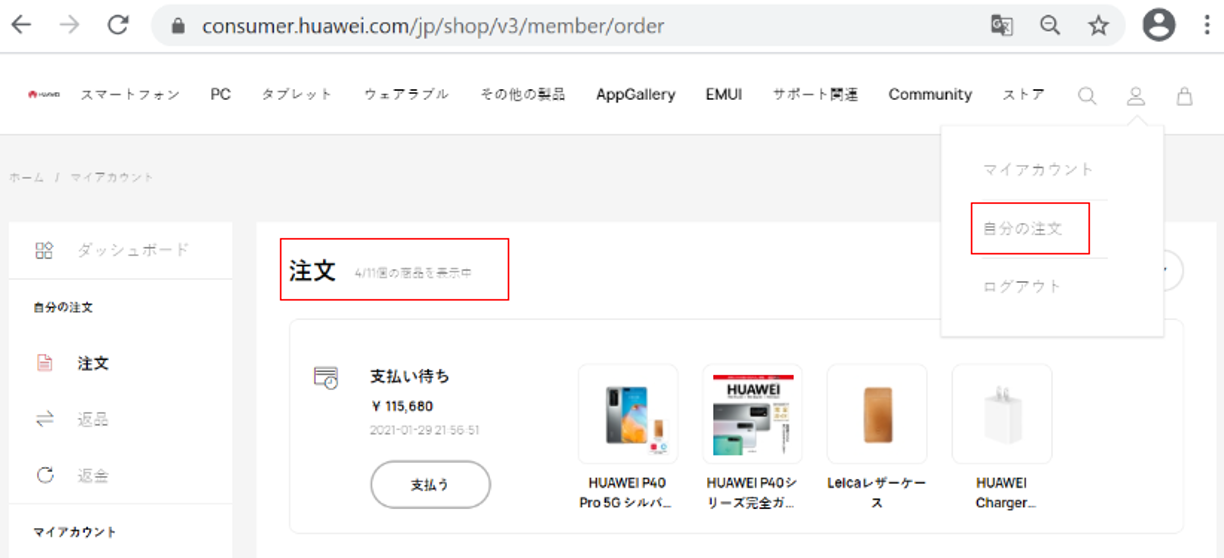Go to Community in the header
The image size is (1224, 558).
(x=930, y=95)
